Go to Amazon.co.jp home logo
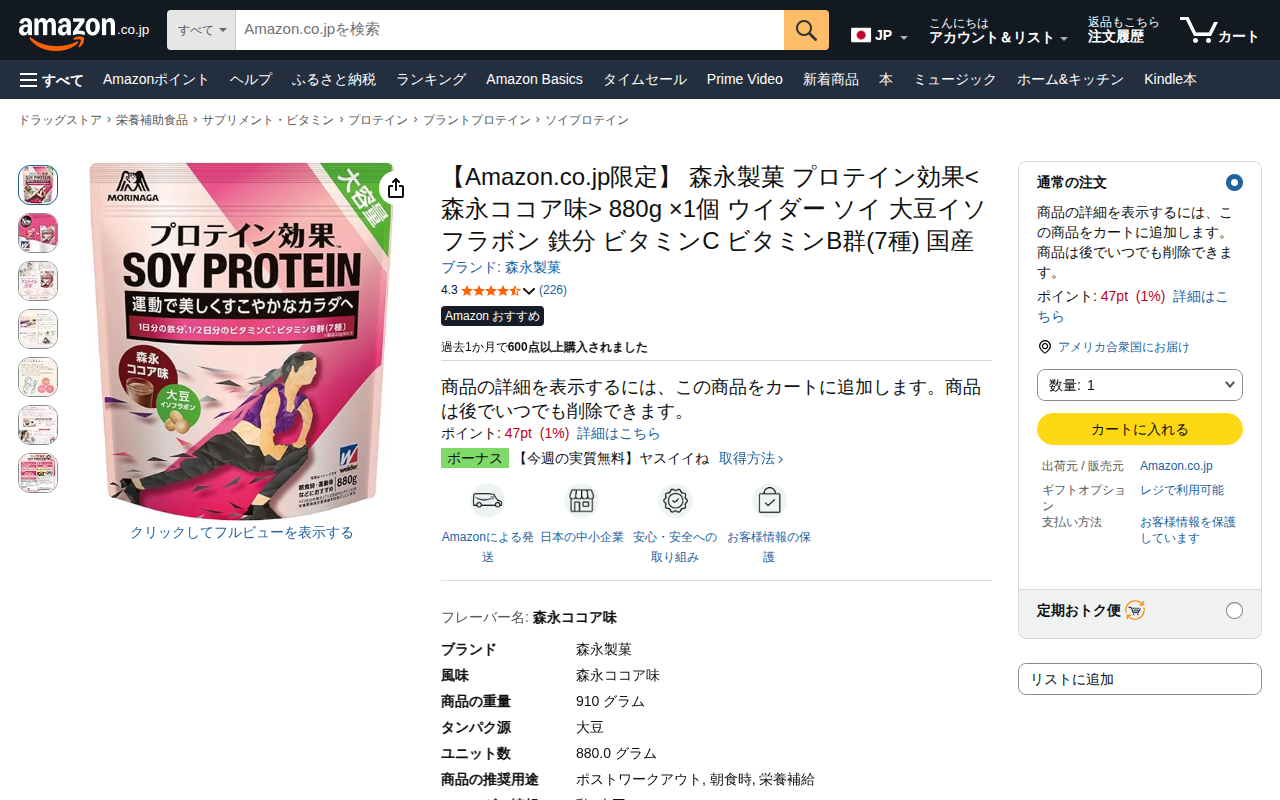Image resolution: width=1280 pixels, height=800 pixels. 84,30
